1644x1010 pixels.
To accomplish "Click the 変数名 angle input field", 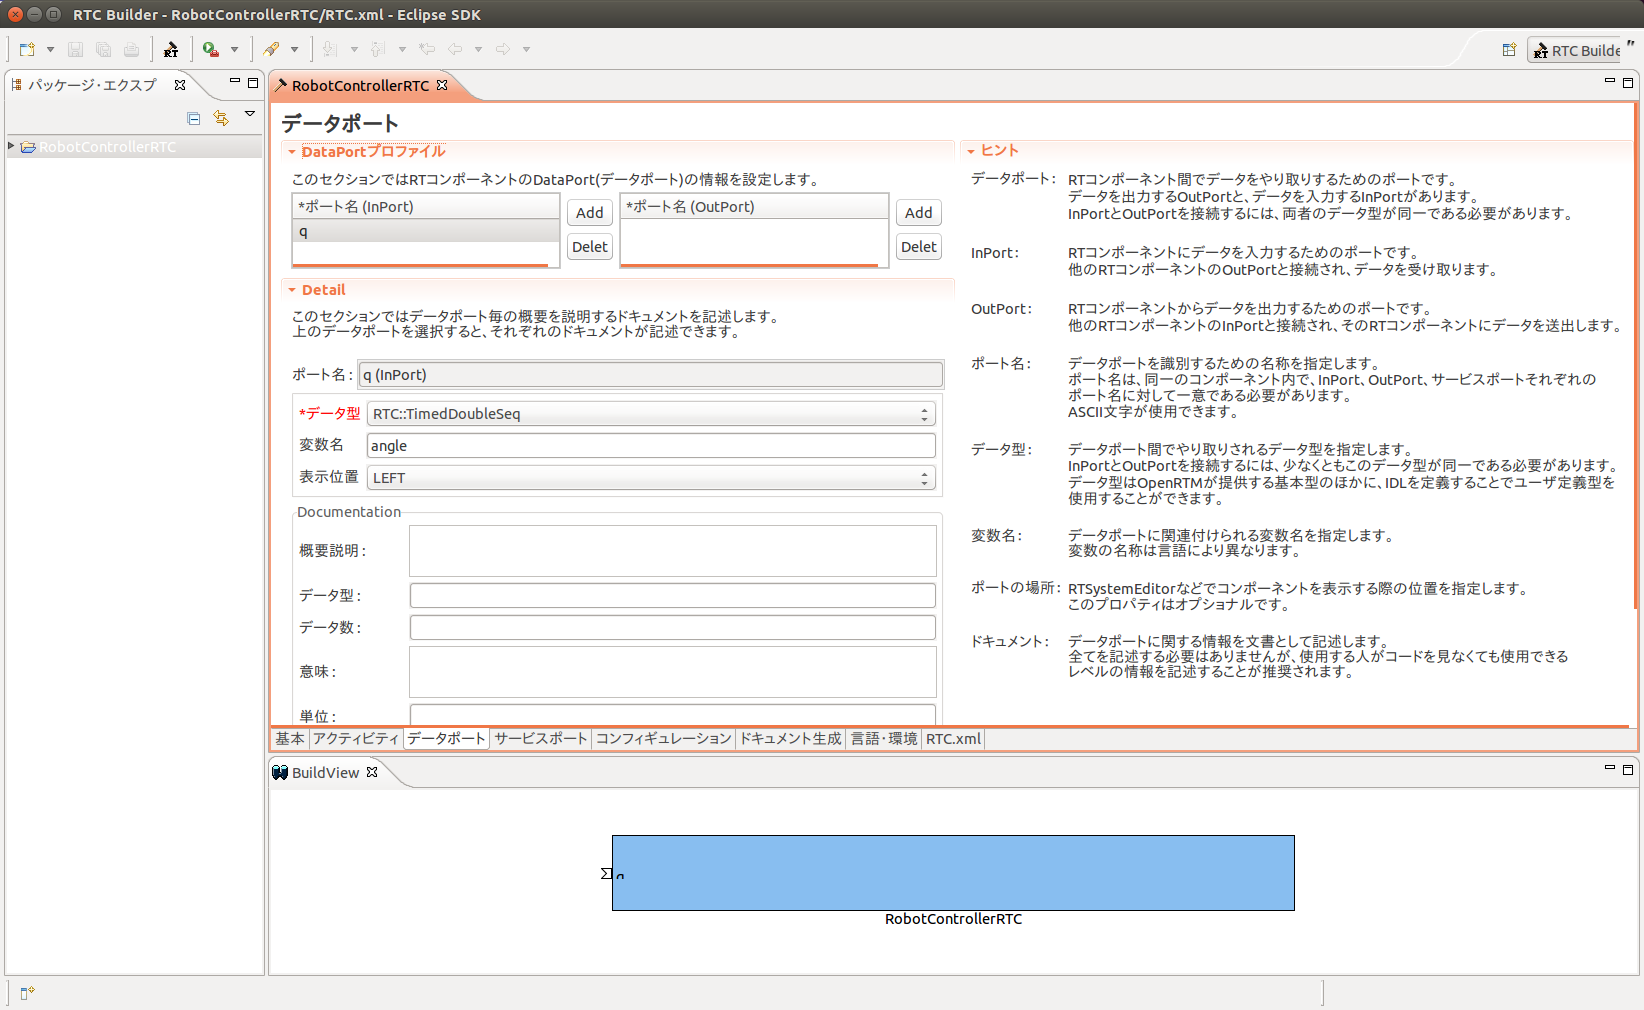I will [x=651, y=446].
